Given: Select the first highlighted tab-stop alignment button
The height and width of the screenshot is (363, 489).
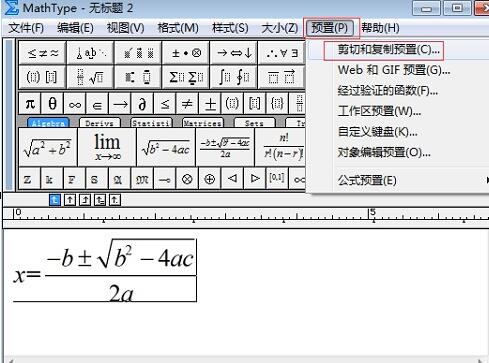Looking at the screenshot, I should pos(55,200).
